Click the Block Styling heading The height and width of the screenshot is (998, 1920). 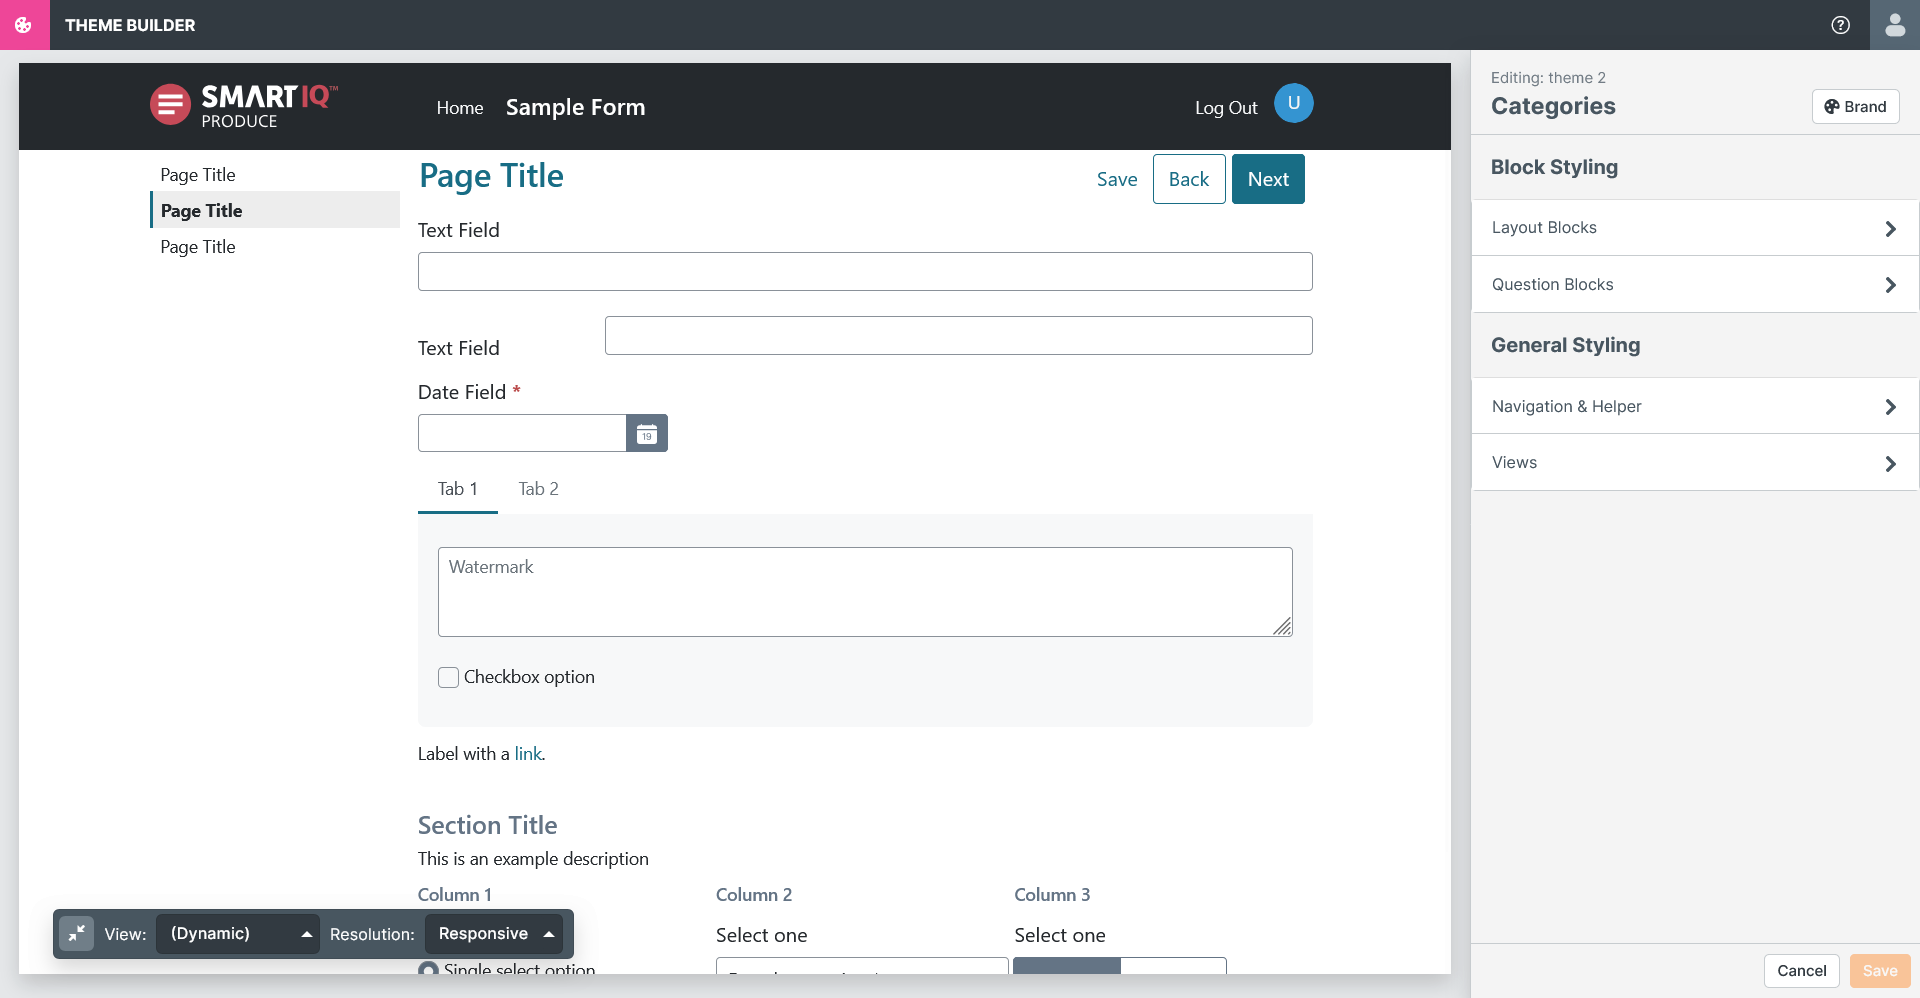[1554, 167]
